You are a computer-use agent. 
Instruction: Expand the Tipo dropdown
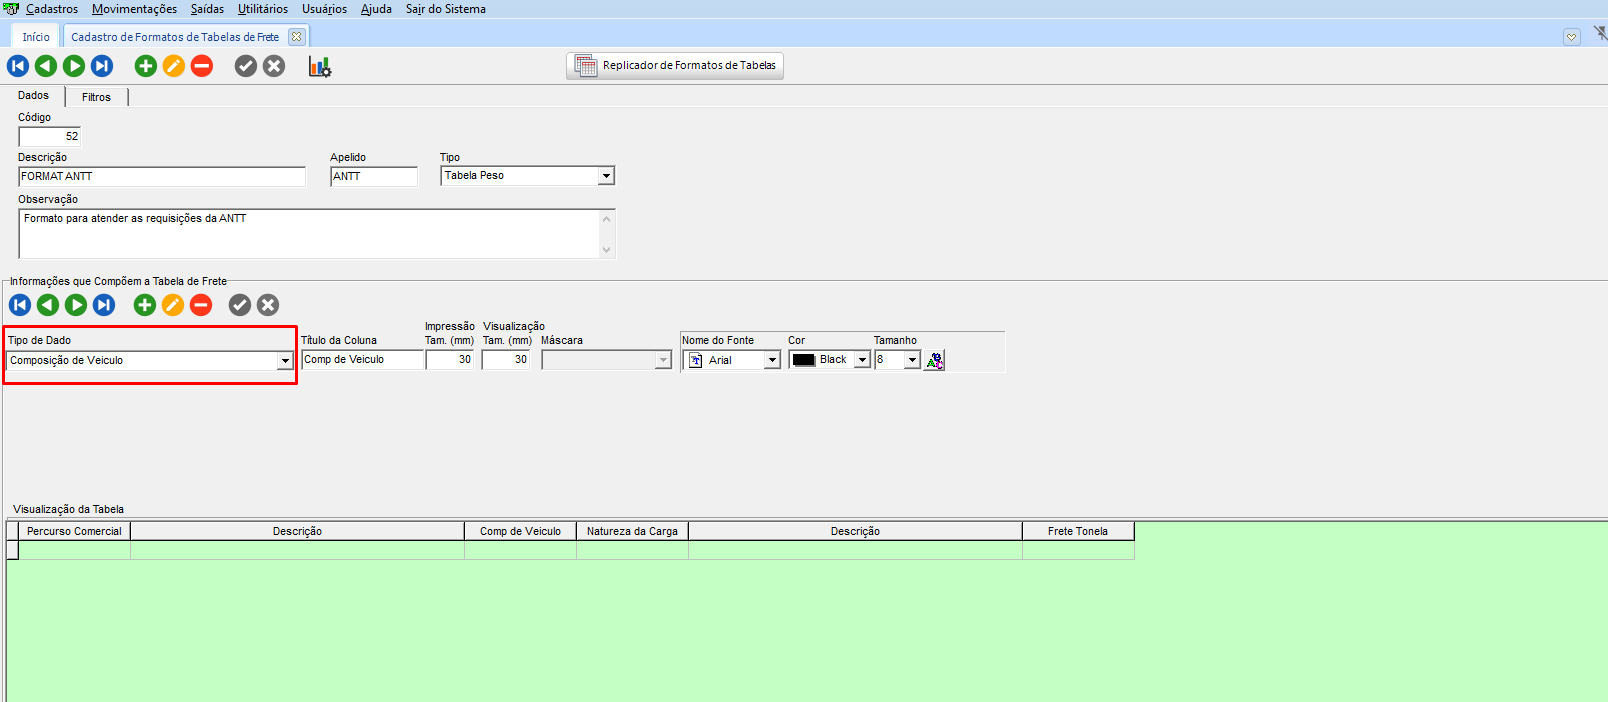pos(606,176)
